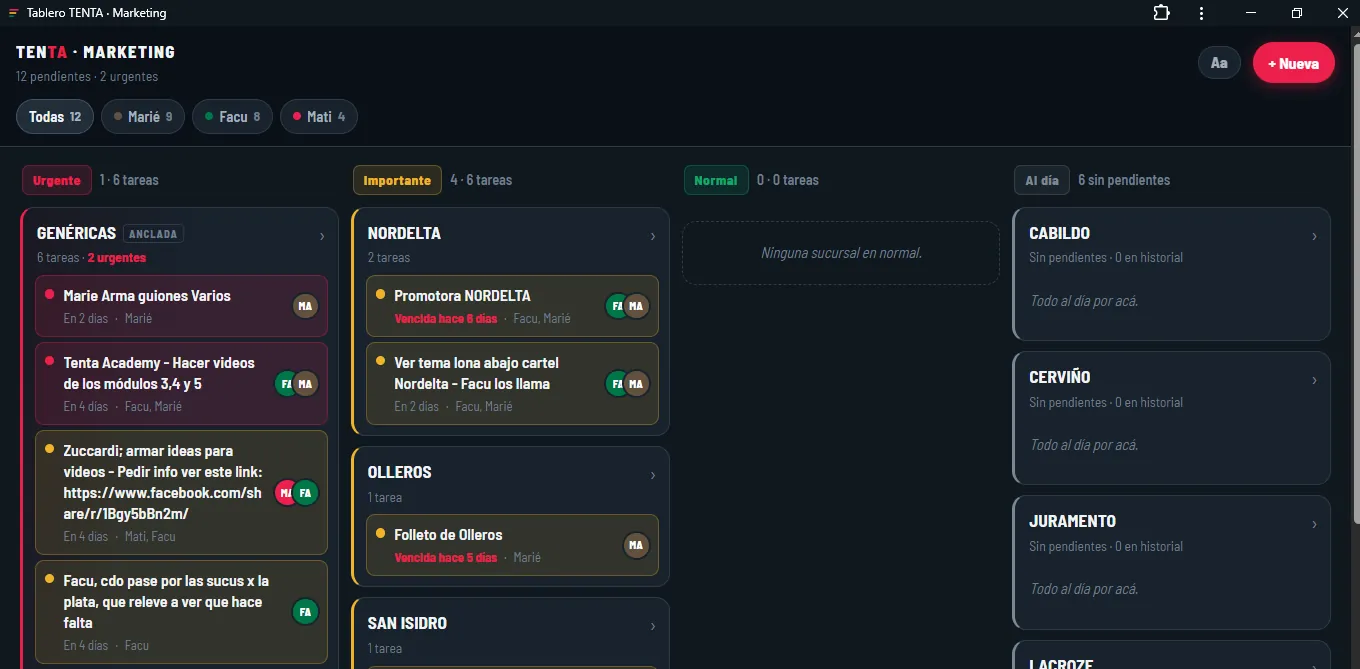1360x669 pixels.
Task: Click MA avatar on Ver tema lona task
Action: 636,384
